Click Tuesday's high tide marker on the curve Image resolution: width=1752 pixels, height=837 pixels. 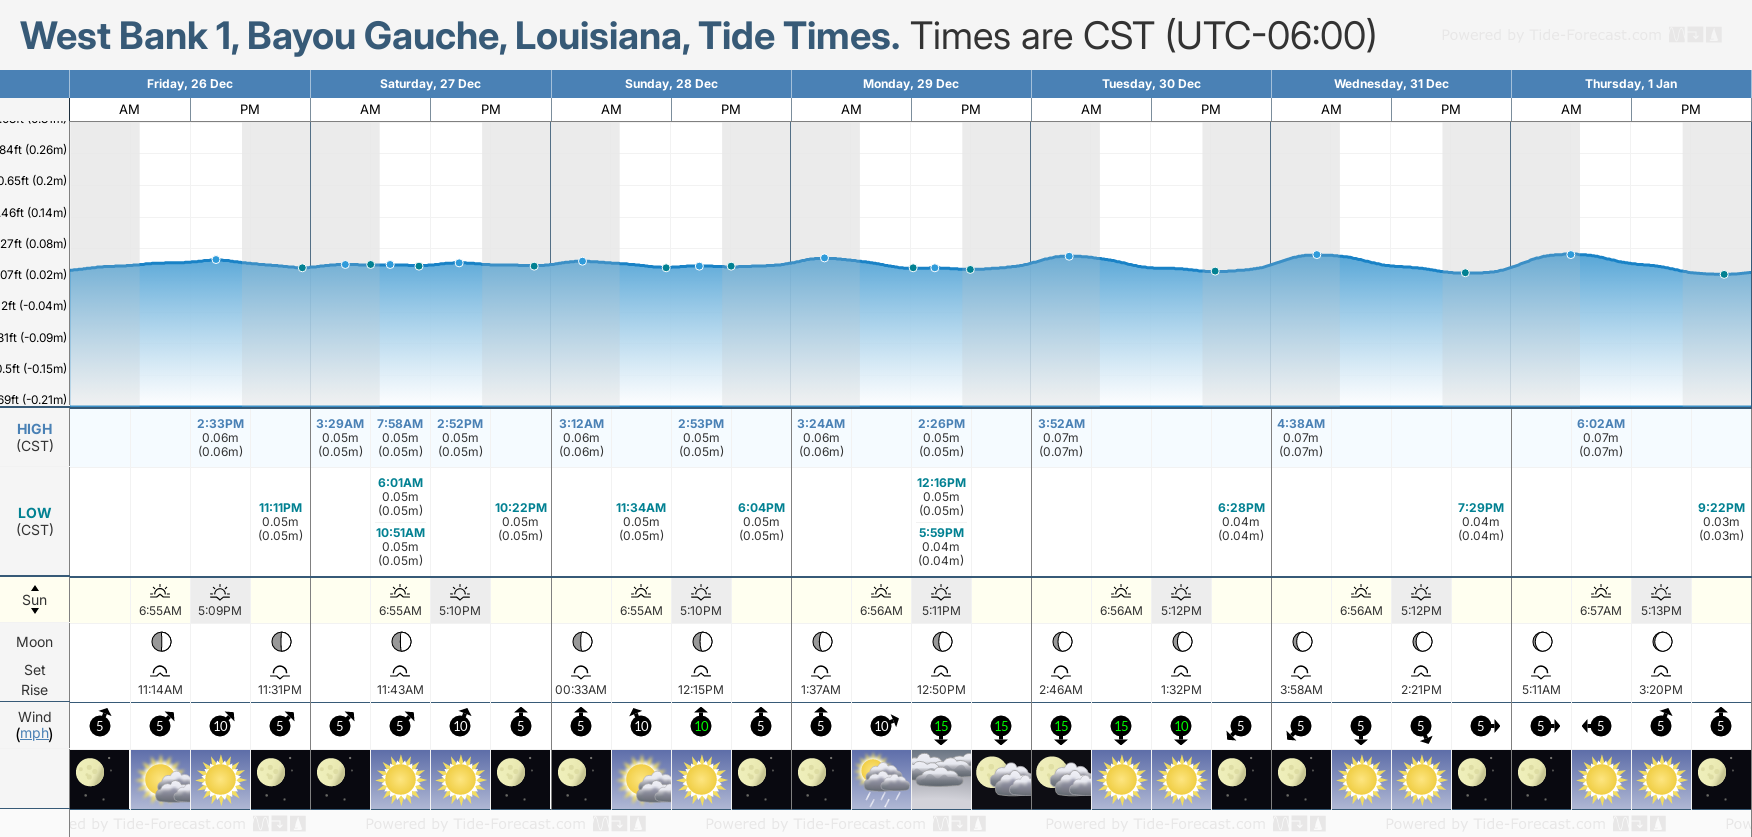click(1069, 257)
